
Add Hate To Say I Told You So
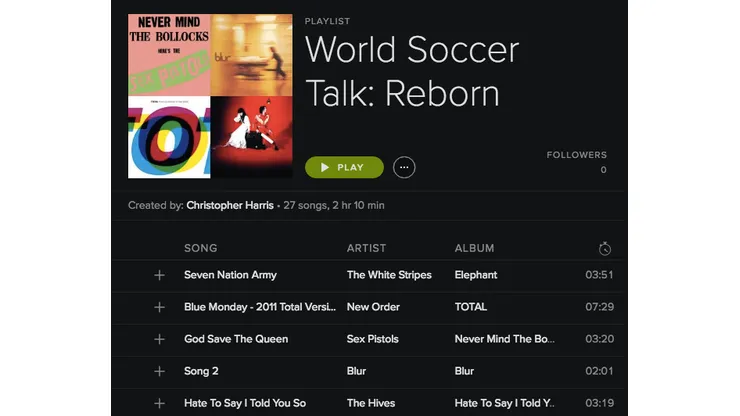159,403
